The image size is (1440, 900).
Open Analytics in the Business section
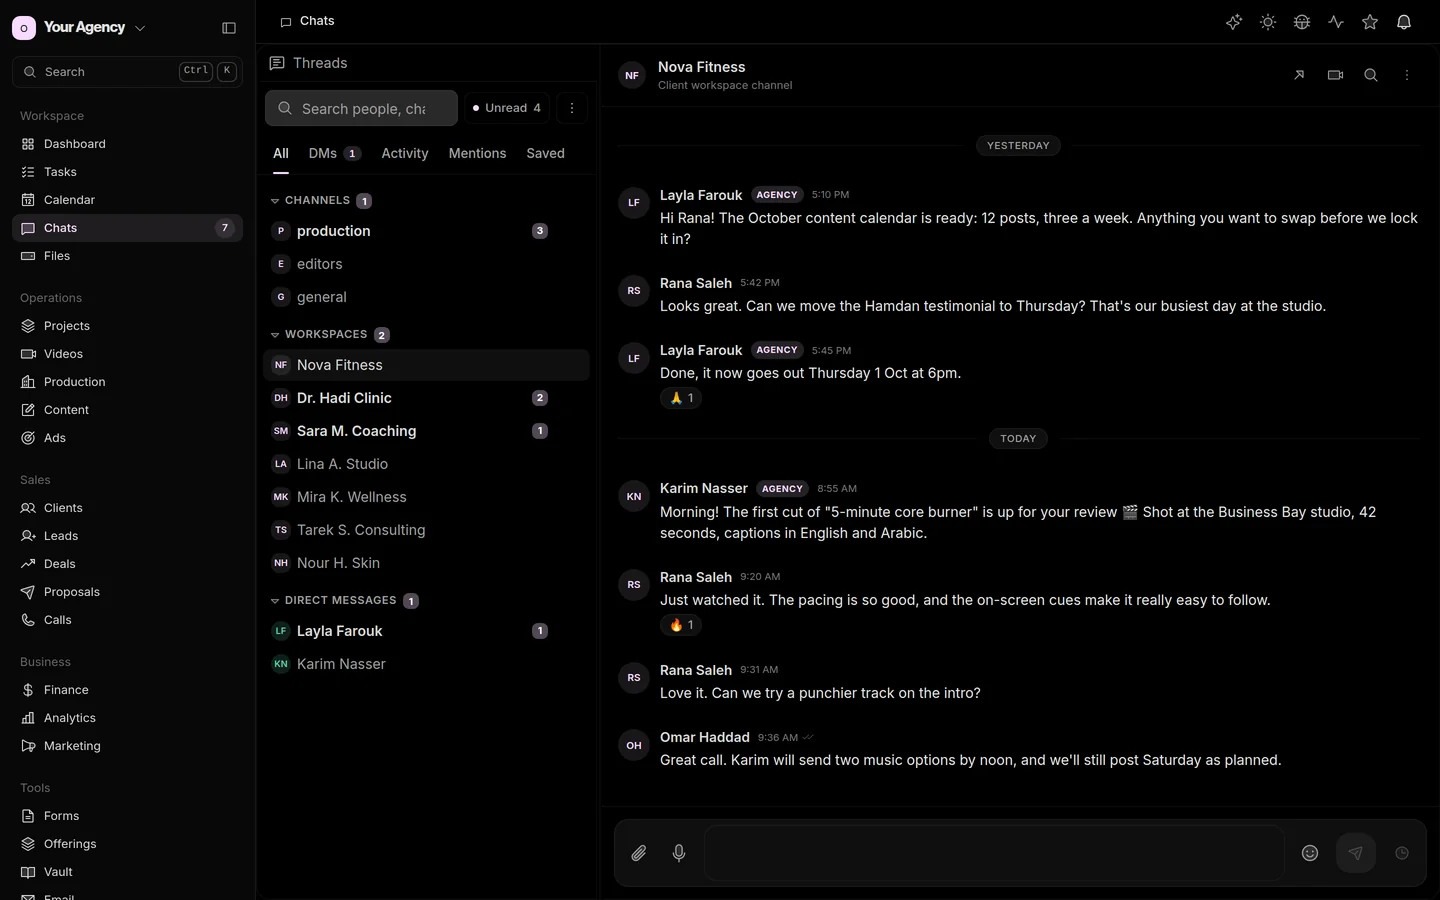[127, 718]
